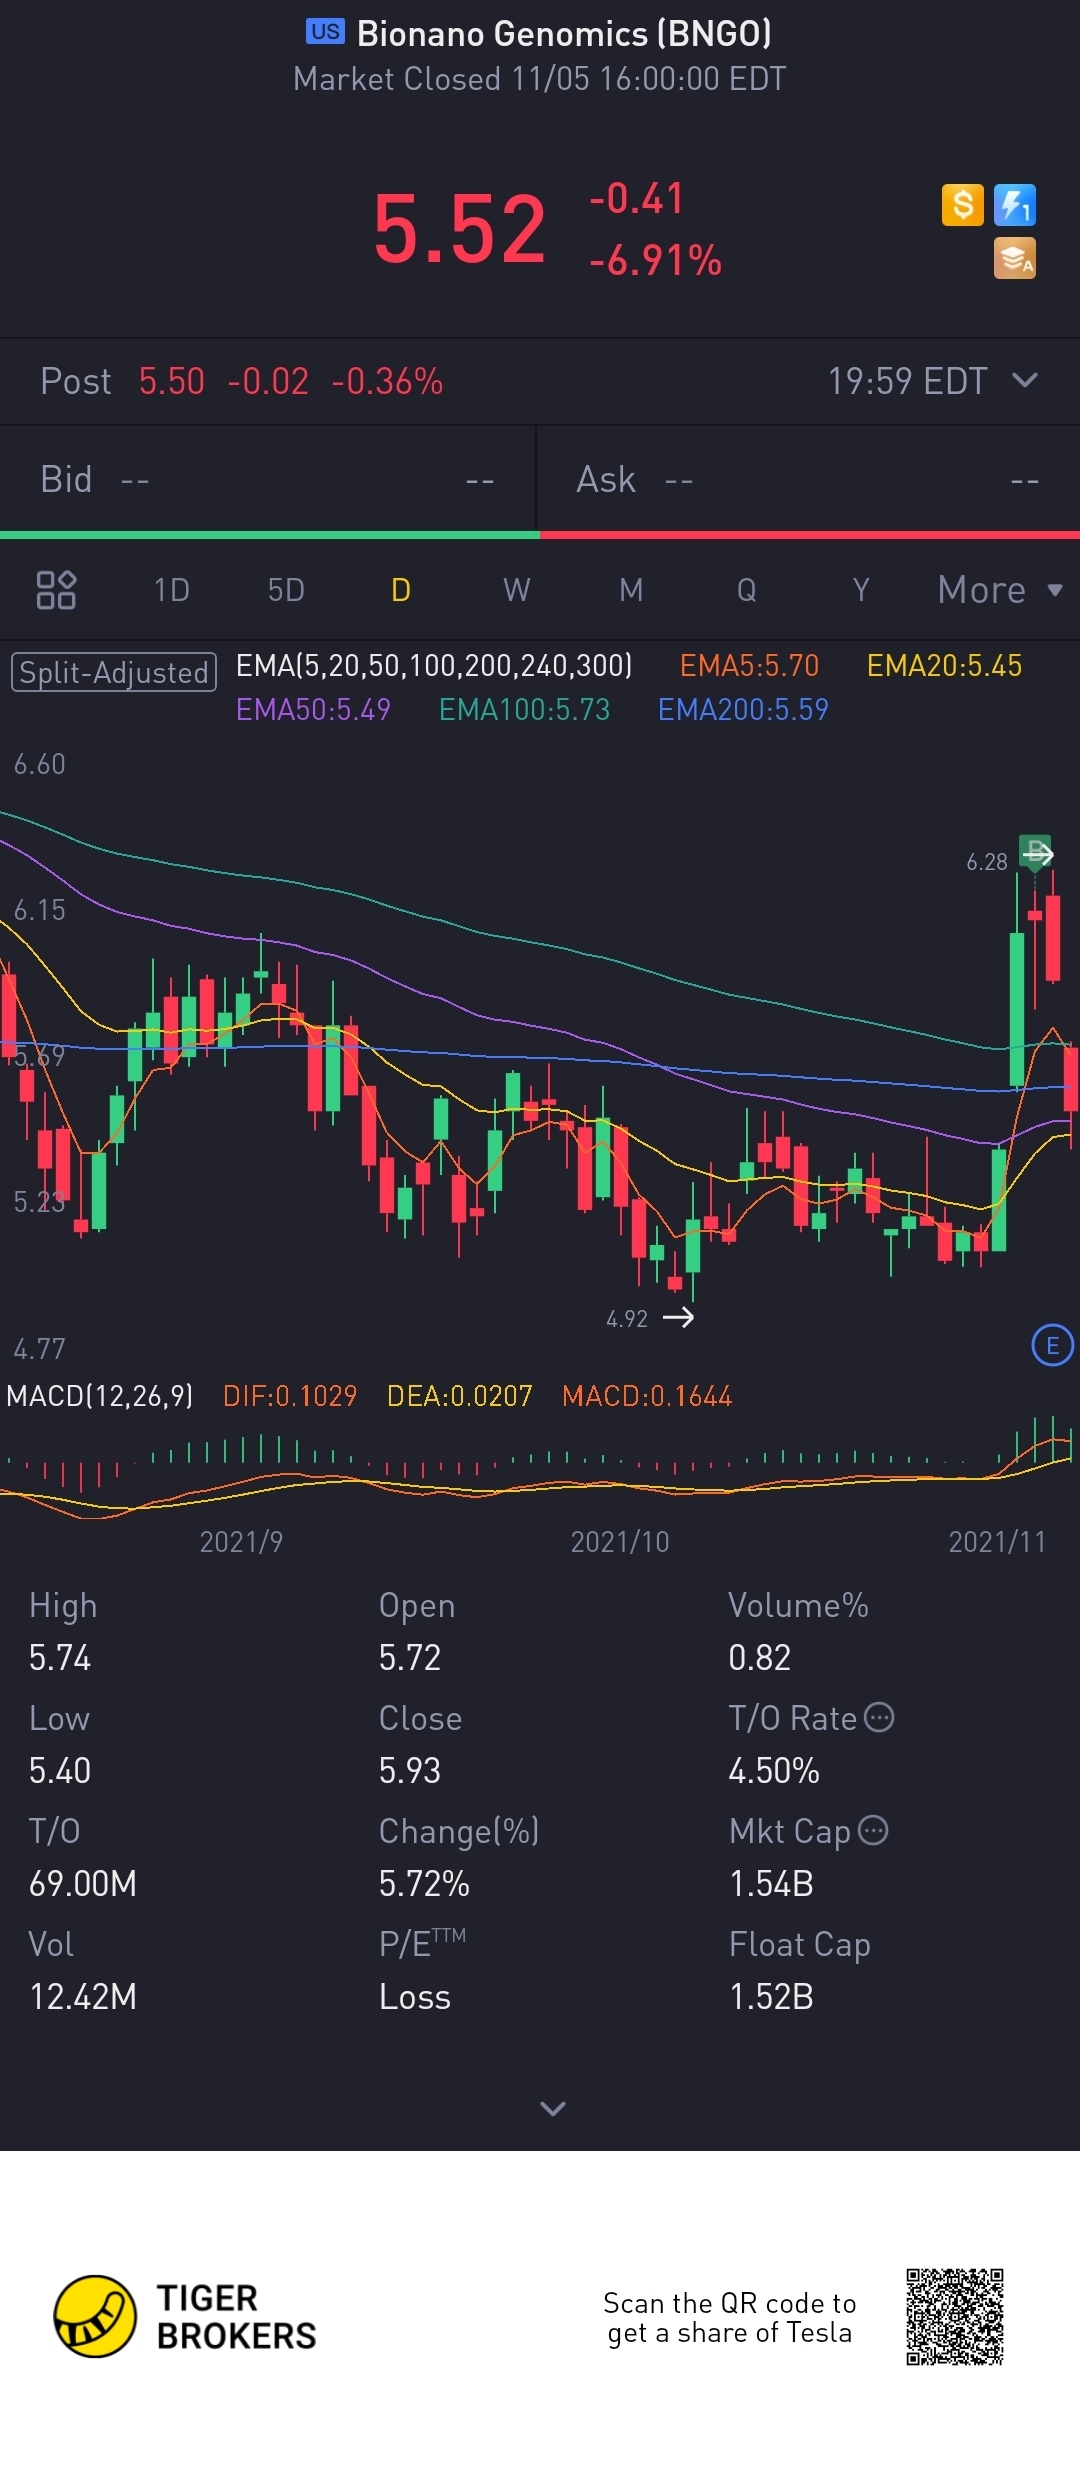Tap the Ask price row
The height and width of the screenshot is (2483, 1080).
[x=808, y=480]
